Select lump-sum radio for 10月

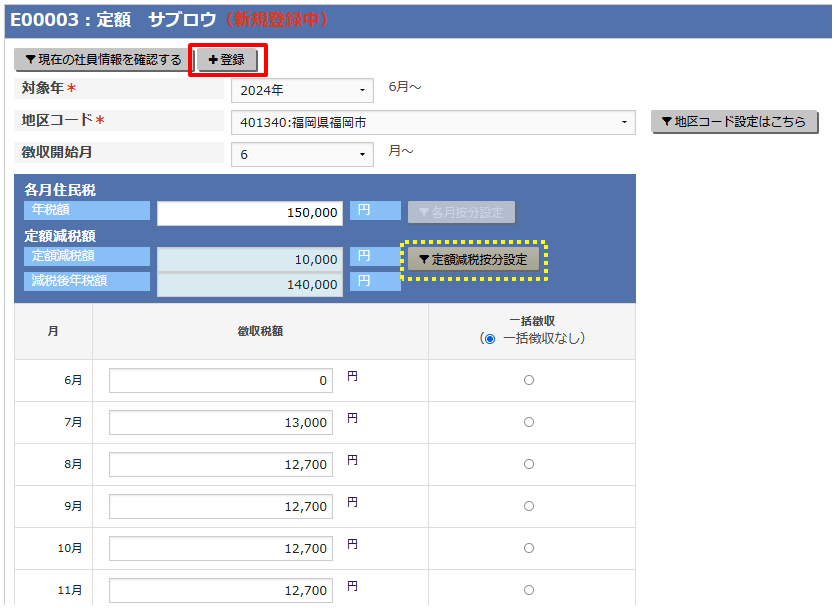(529, 548)
